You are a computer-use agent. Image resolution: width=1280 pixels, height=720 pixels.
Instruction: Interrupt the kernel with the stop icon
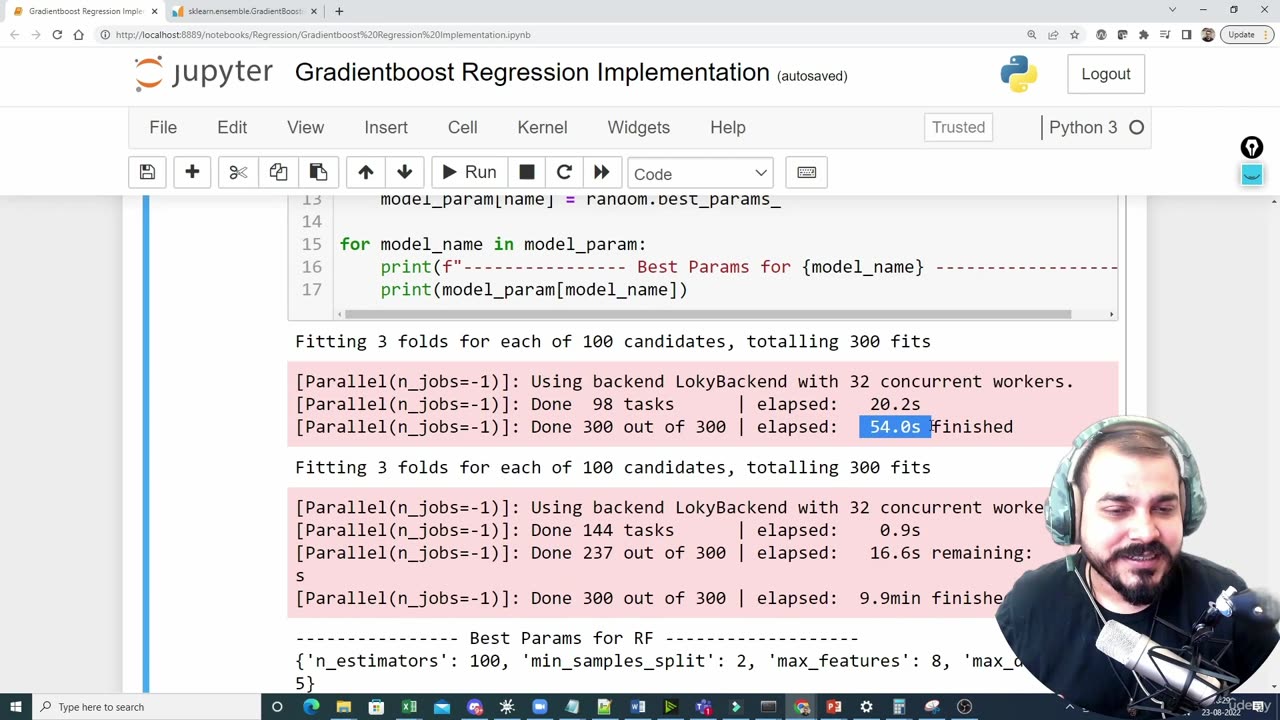coord(527,173)
